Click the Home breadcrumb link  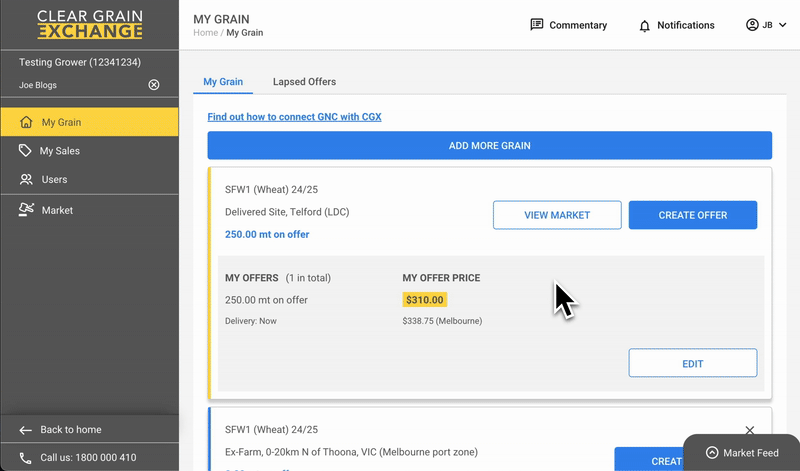(x=206, y=33)
